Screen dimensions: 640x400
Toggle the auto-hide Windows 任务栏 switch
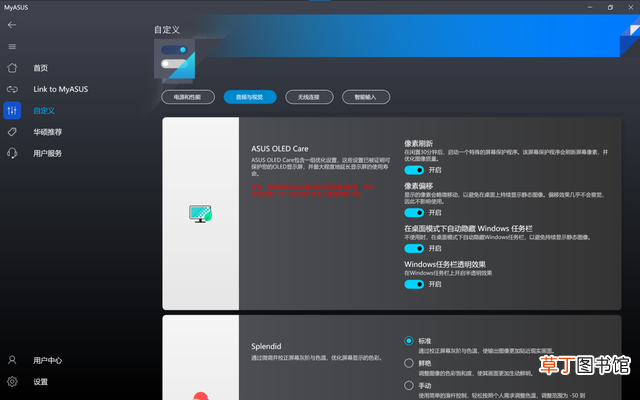tap(414, 248)
